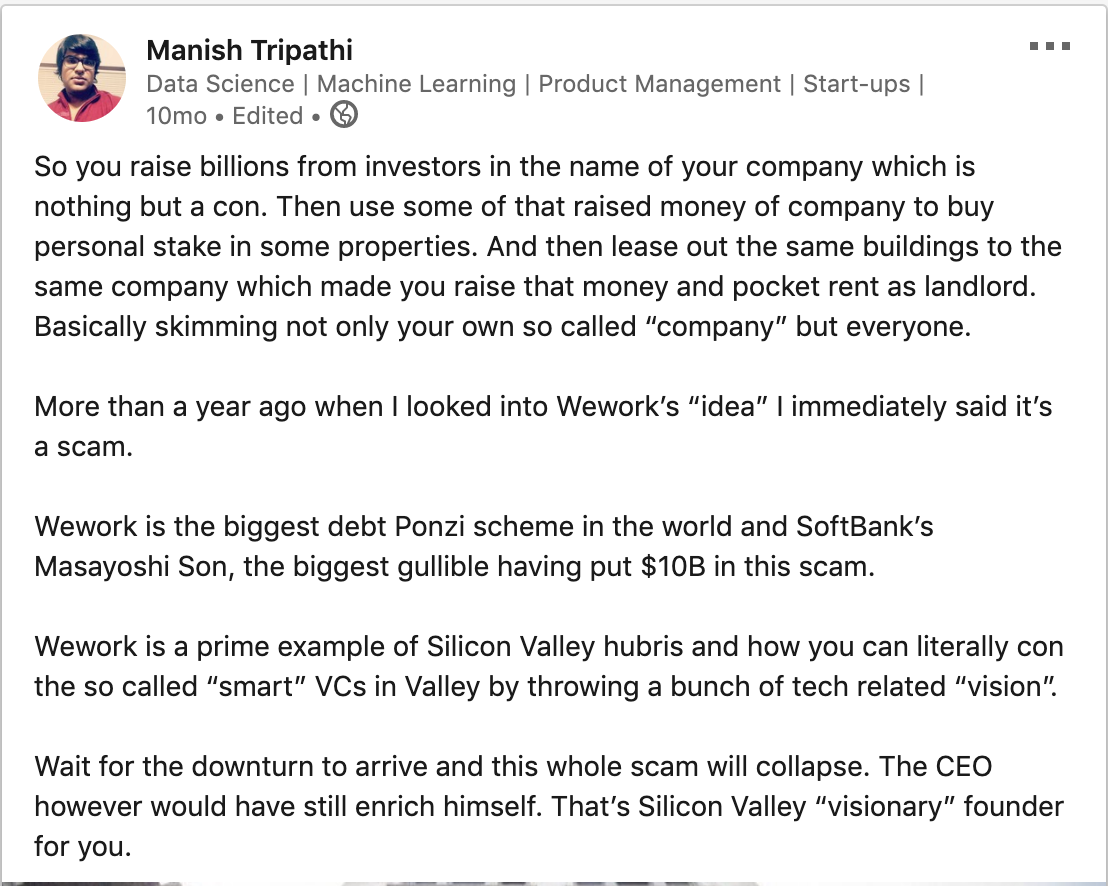1108x886 pixels.
Task: Click "Machine Learning" in the headline
Action: [421, 84]
